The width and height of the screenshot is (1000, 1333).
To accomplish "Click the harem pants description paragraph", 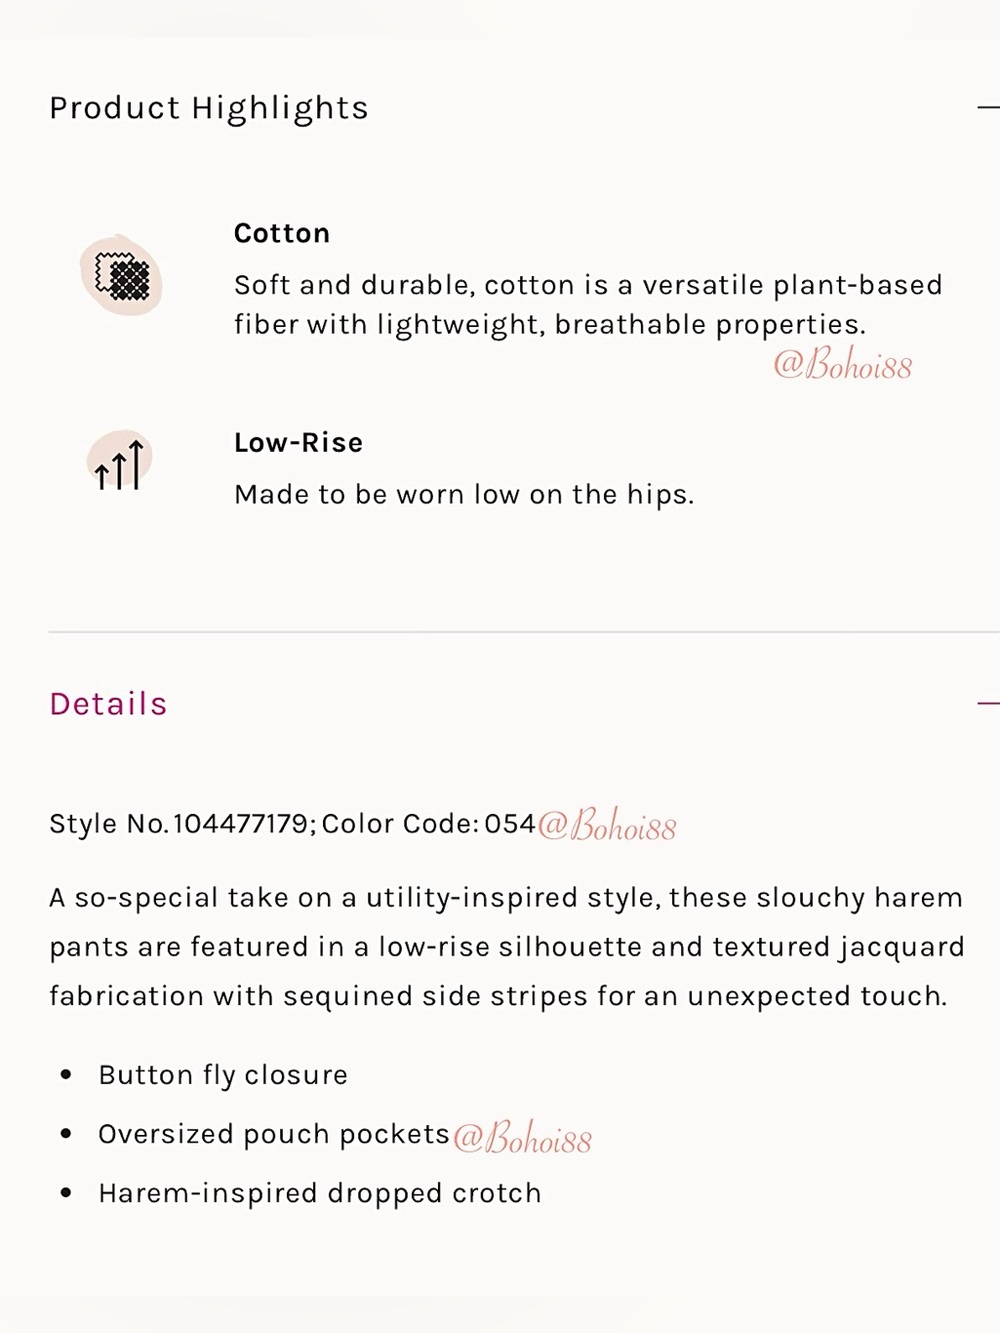I will point(507,947).
